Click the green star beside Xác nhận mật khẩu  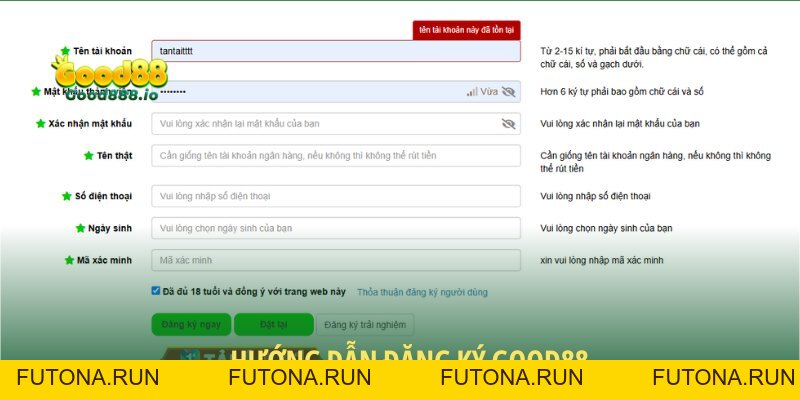(41, 124)
